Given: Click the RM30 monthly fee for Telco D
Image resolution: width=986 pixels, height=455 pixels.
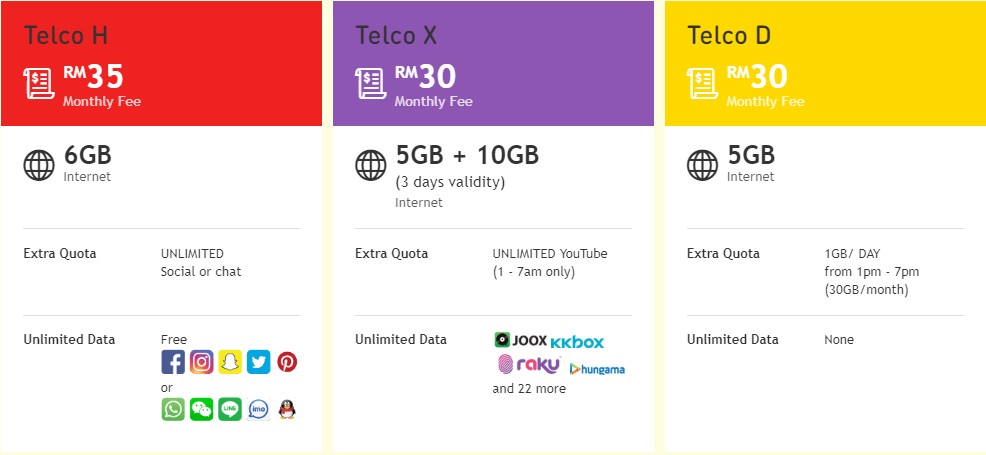Looking at the screenshot, I should pyautogui.click(x=757, y=77).
